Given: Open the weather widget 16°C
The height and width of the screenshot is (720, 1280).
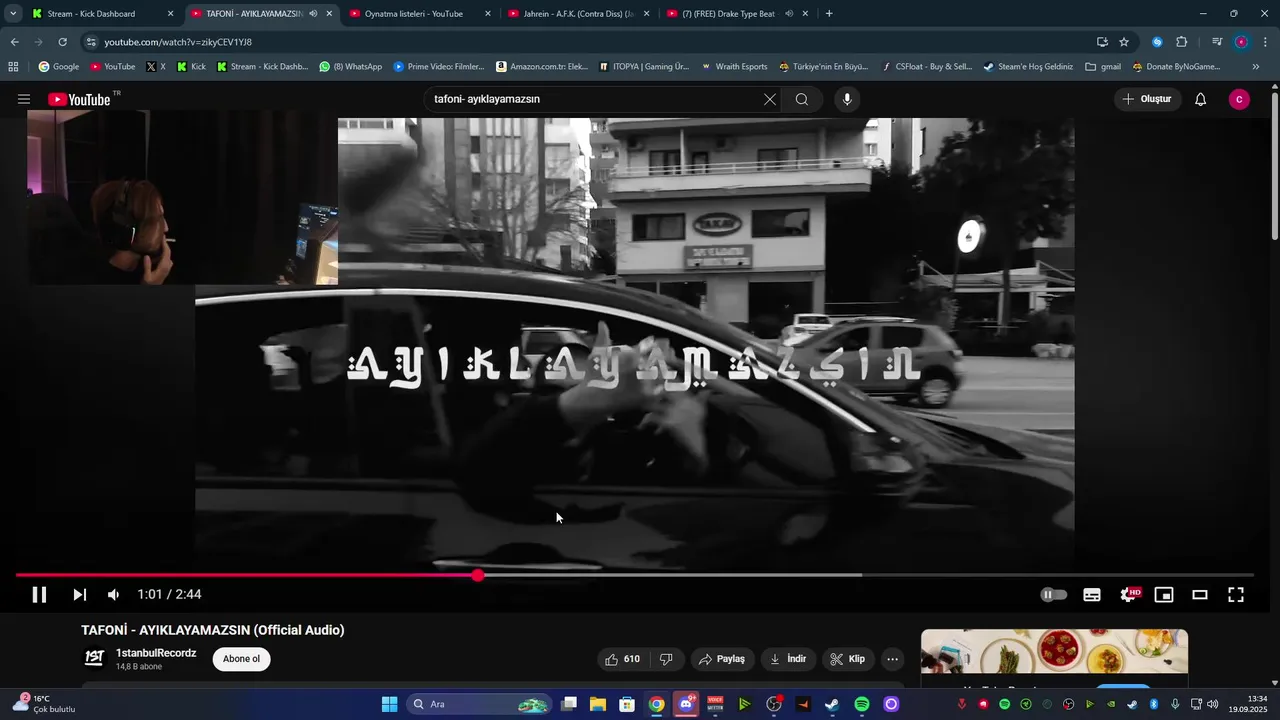Looking at the screenshot, I should pos(44,704).
